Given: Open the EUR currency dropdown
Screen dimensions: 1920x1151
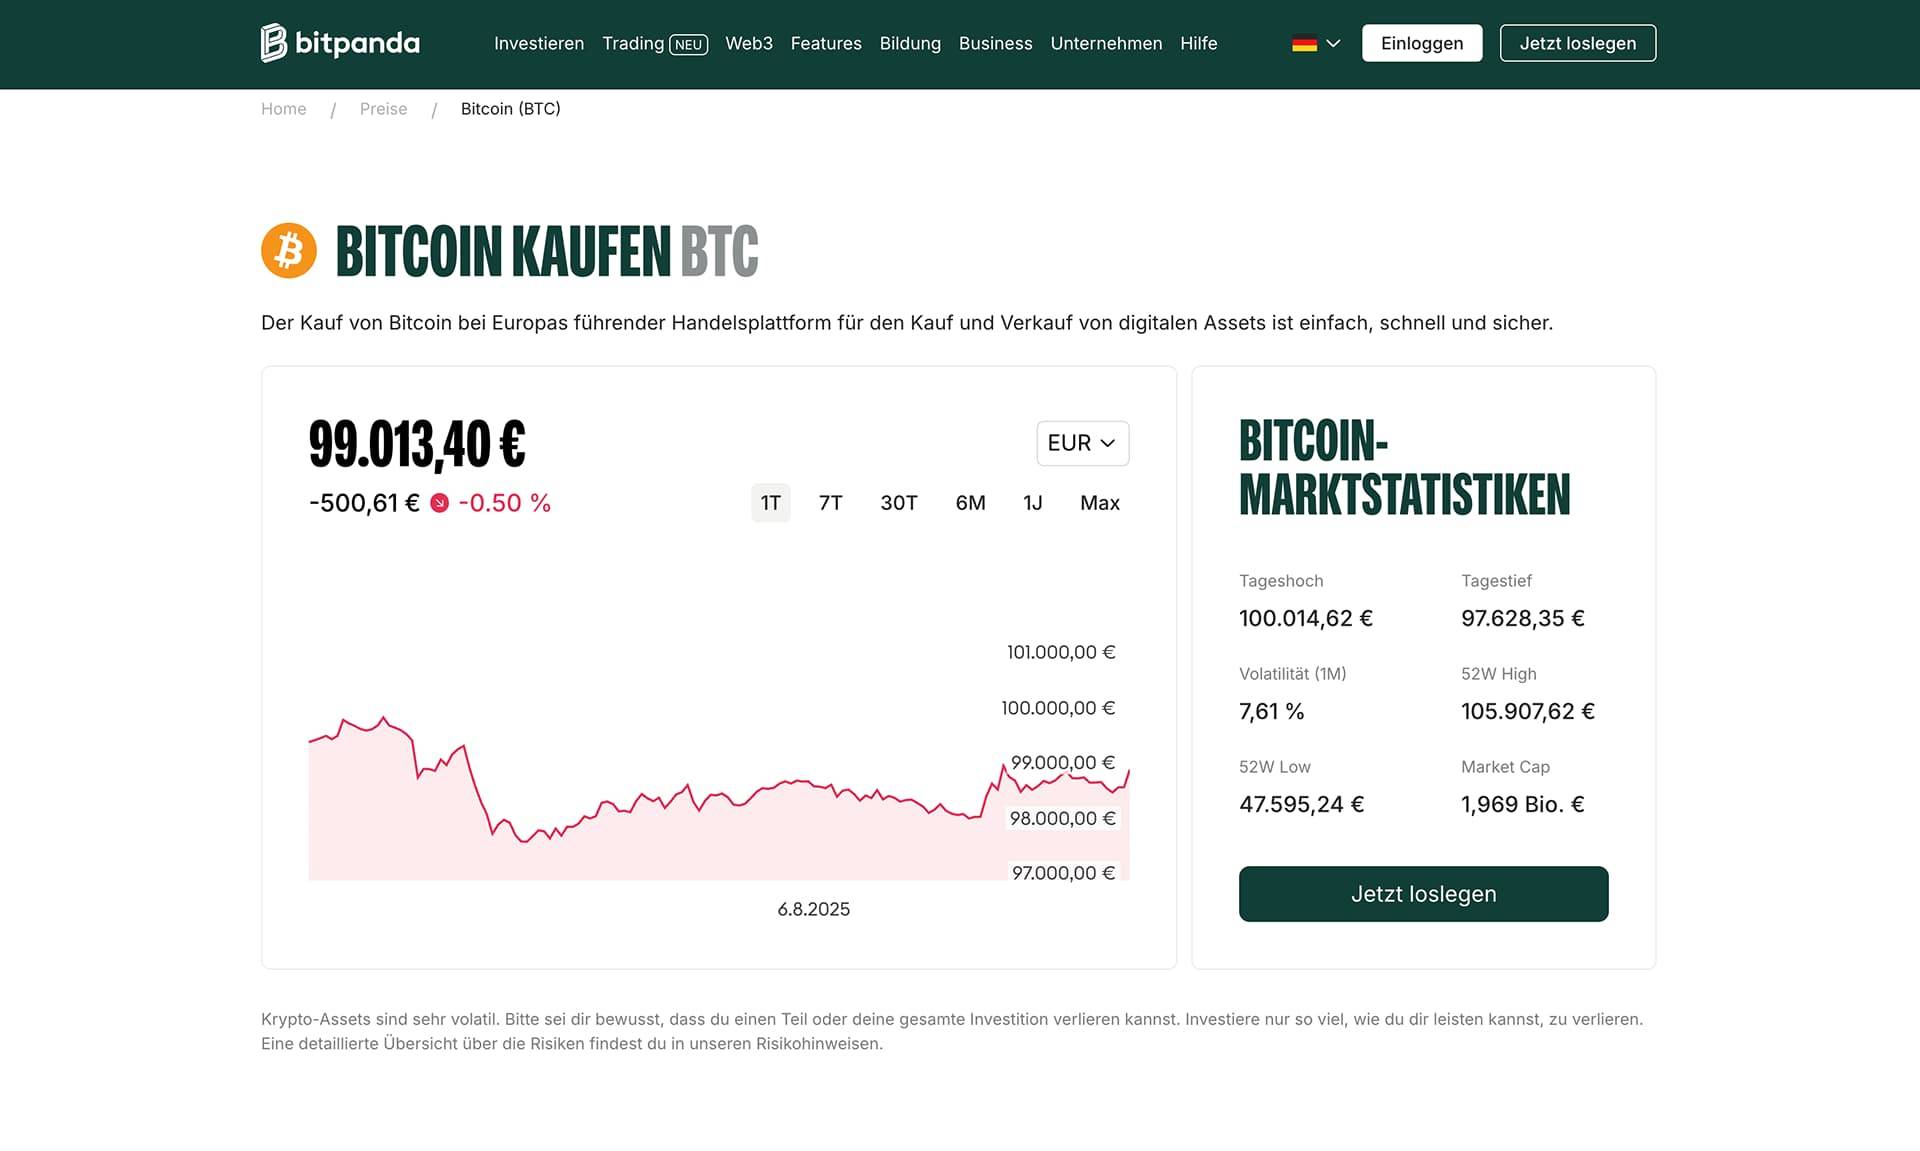Looking at the screenshot, I should pyautogui.click(x=1082, y=443).
